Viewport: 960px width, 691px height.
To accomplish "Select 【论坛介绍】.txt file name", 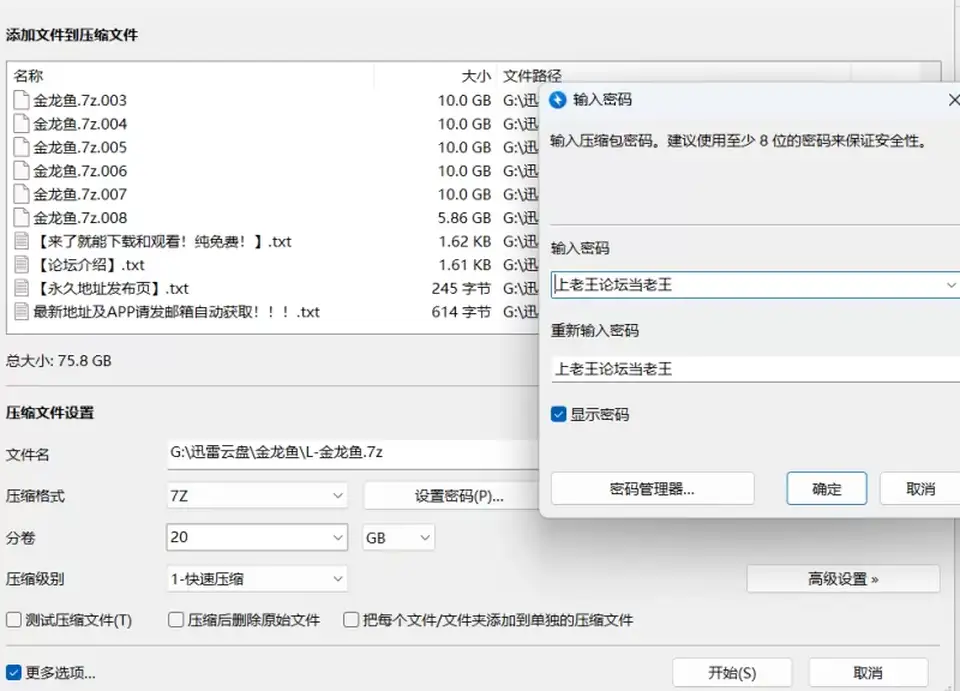I will [x=89, y=264].
